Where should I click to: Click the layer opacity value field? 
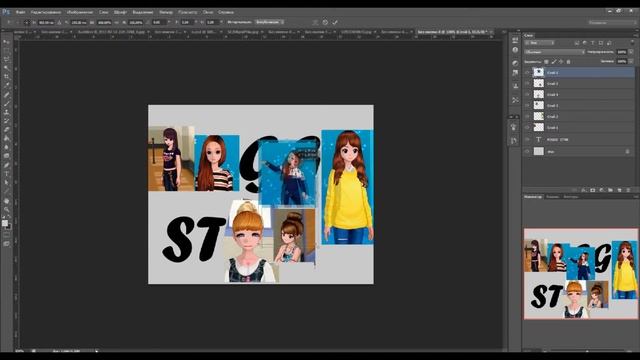point(622,52)
